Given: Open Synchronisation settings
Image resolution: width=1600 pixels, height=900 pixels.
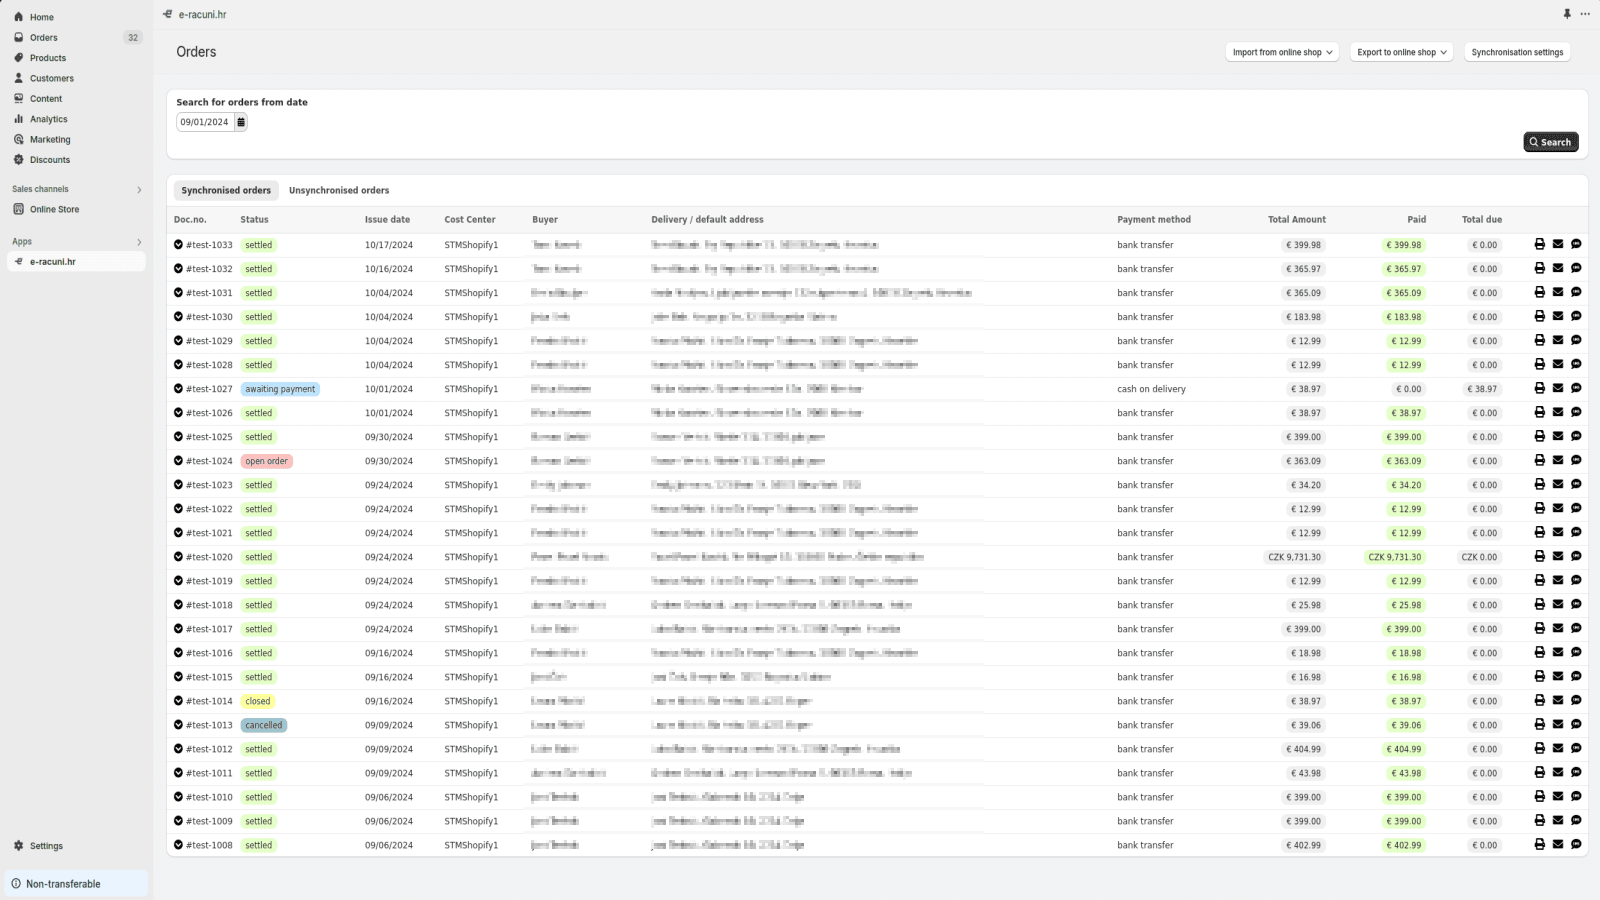Looking at the screenshot, I should coord(1516,52).
